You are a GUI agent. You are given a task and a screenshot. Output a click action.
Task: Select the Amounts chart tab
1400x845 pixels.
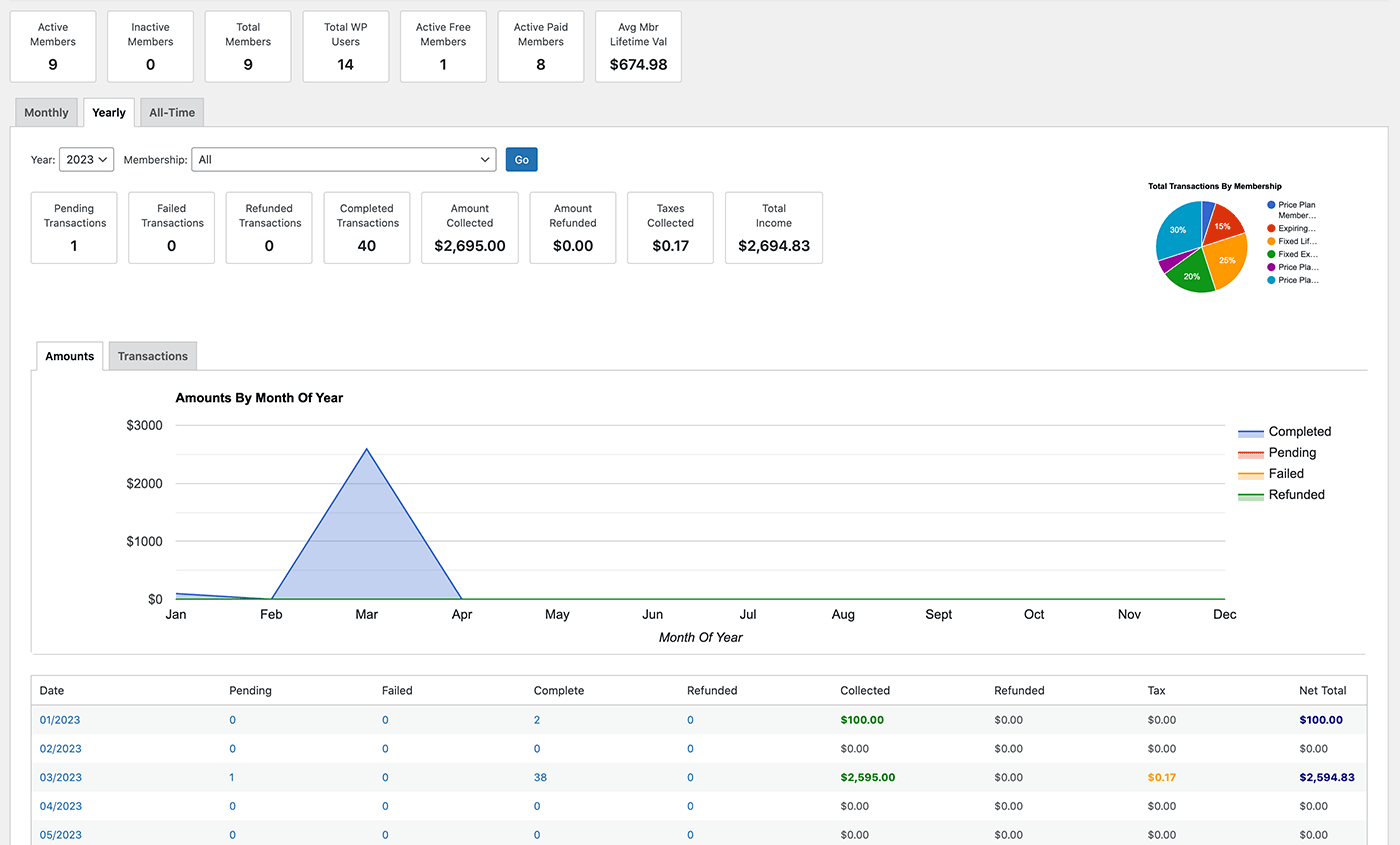pyautogui.click(x=70, y=356)
